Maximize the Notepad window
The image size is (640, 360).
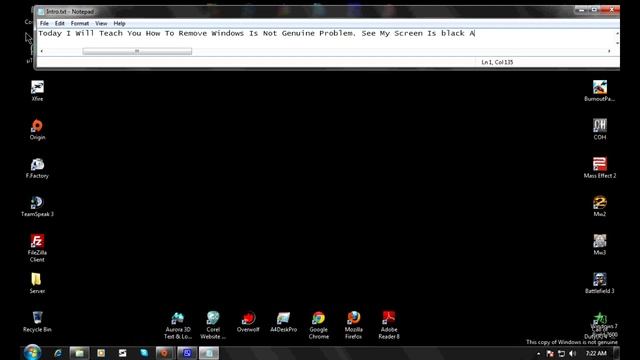[594, 9]
